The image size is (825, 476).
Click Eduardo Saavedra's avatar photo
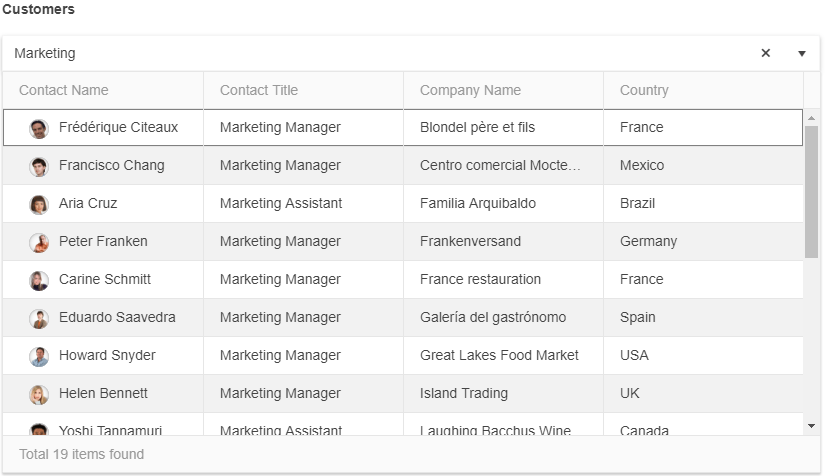(x=39, y=318)
